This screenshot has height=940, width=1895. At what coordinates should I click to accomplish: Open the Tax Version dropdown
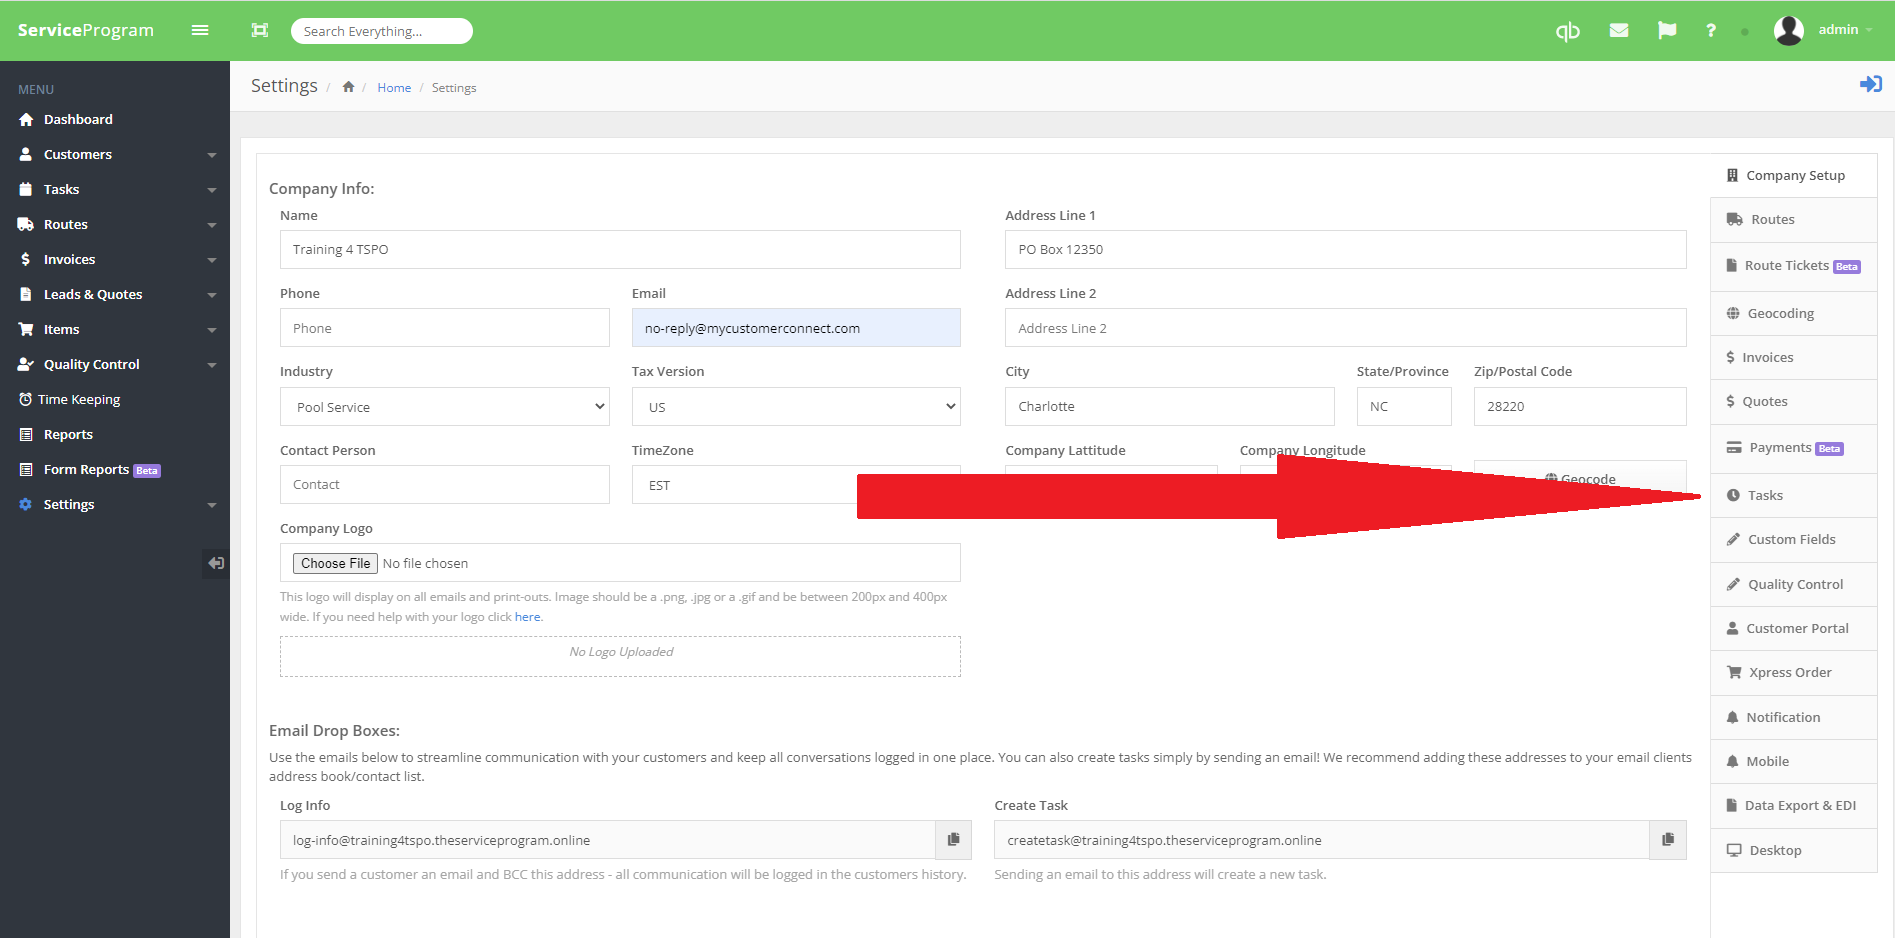[796, 407]
